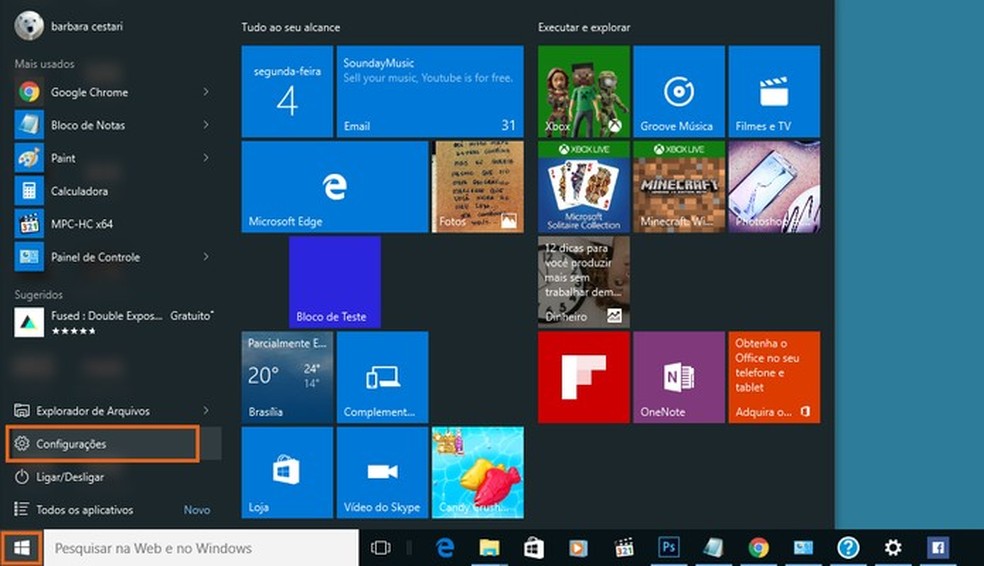This screenshot has width=984, height=566.
Task: Click the Windows Start button
Action: (21, 548)
